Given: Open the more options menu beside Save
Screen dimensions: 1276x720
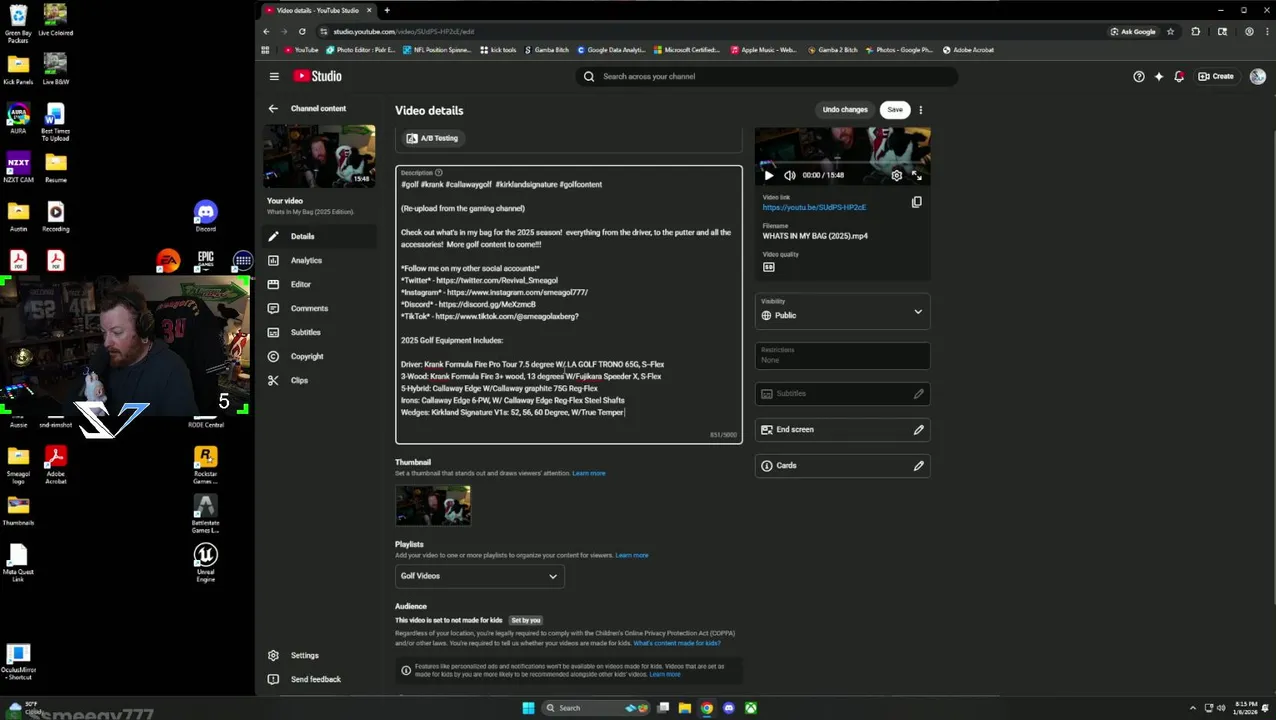Looking at the screenshot, I should 920,109.
